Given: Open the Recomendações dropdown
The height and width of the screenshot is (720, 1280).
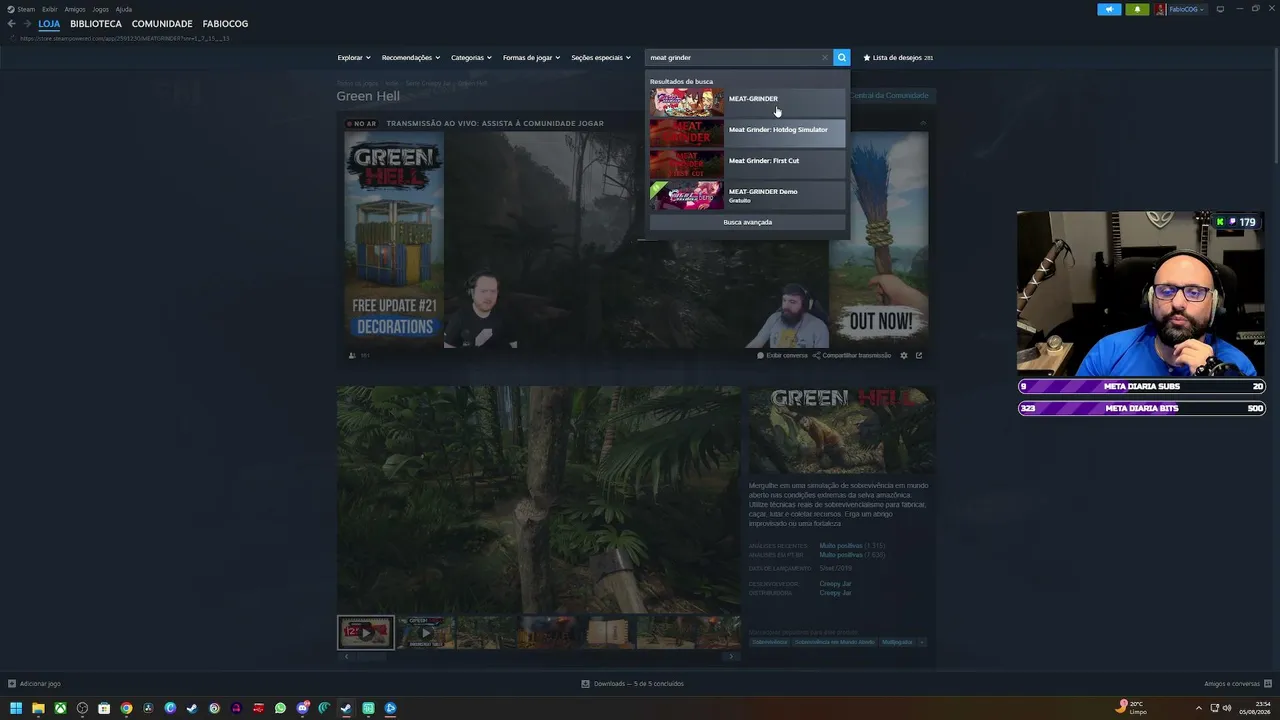Looking at the screenshot, I should click(x=411, y=58).
